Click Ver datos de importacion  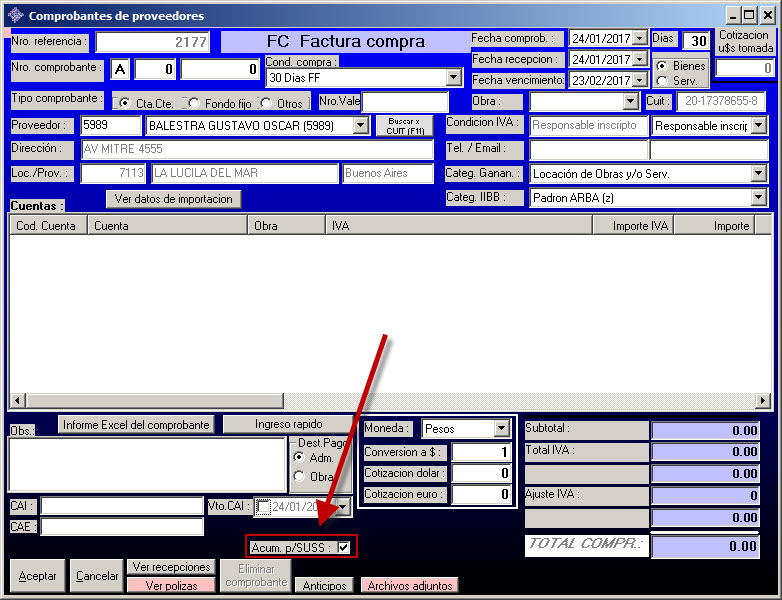174,199
